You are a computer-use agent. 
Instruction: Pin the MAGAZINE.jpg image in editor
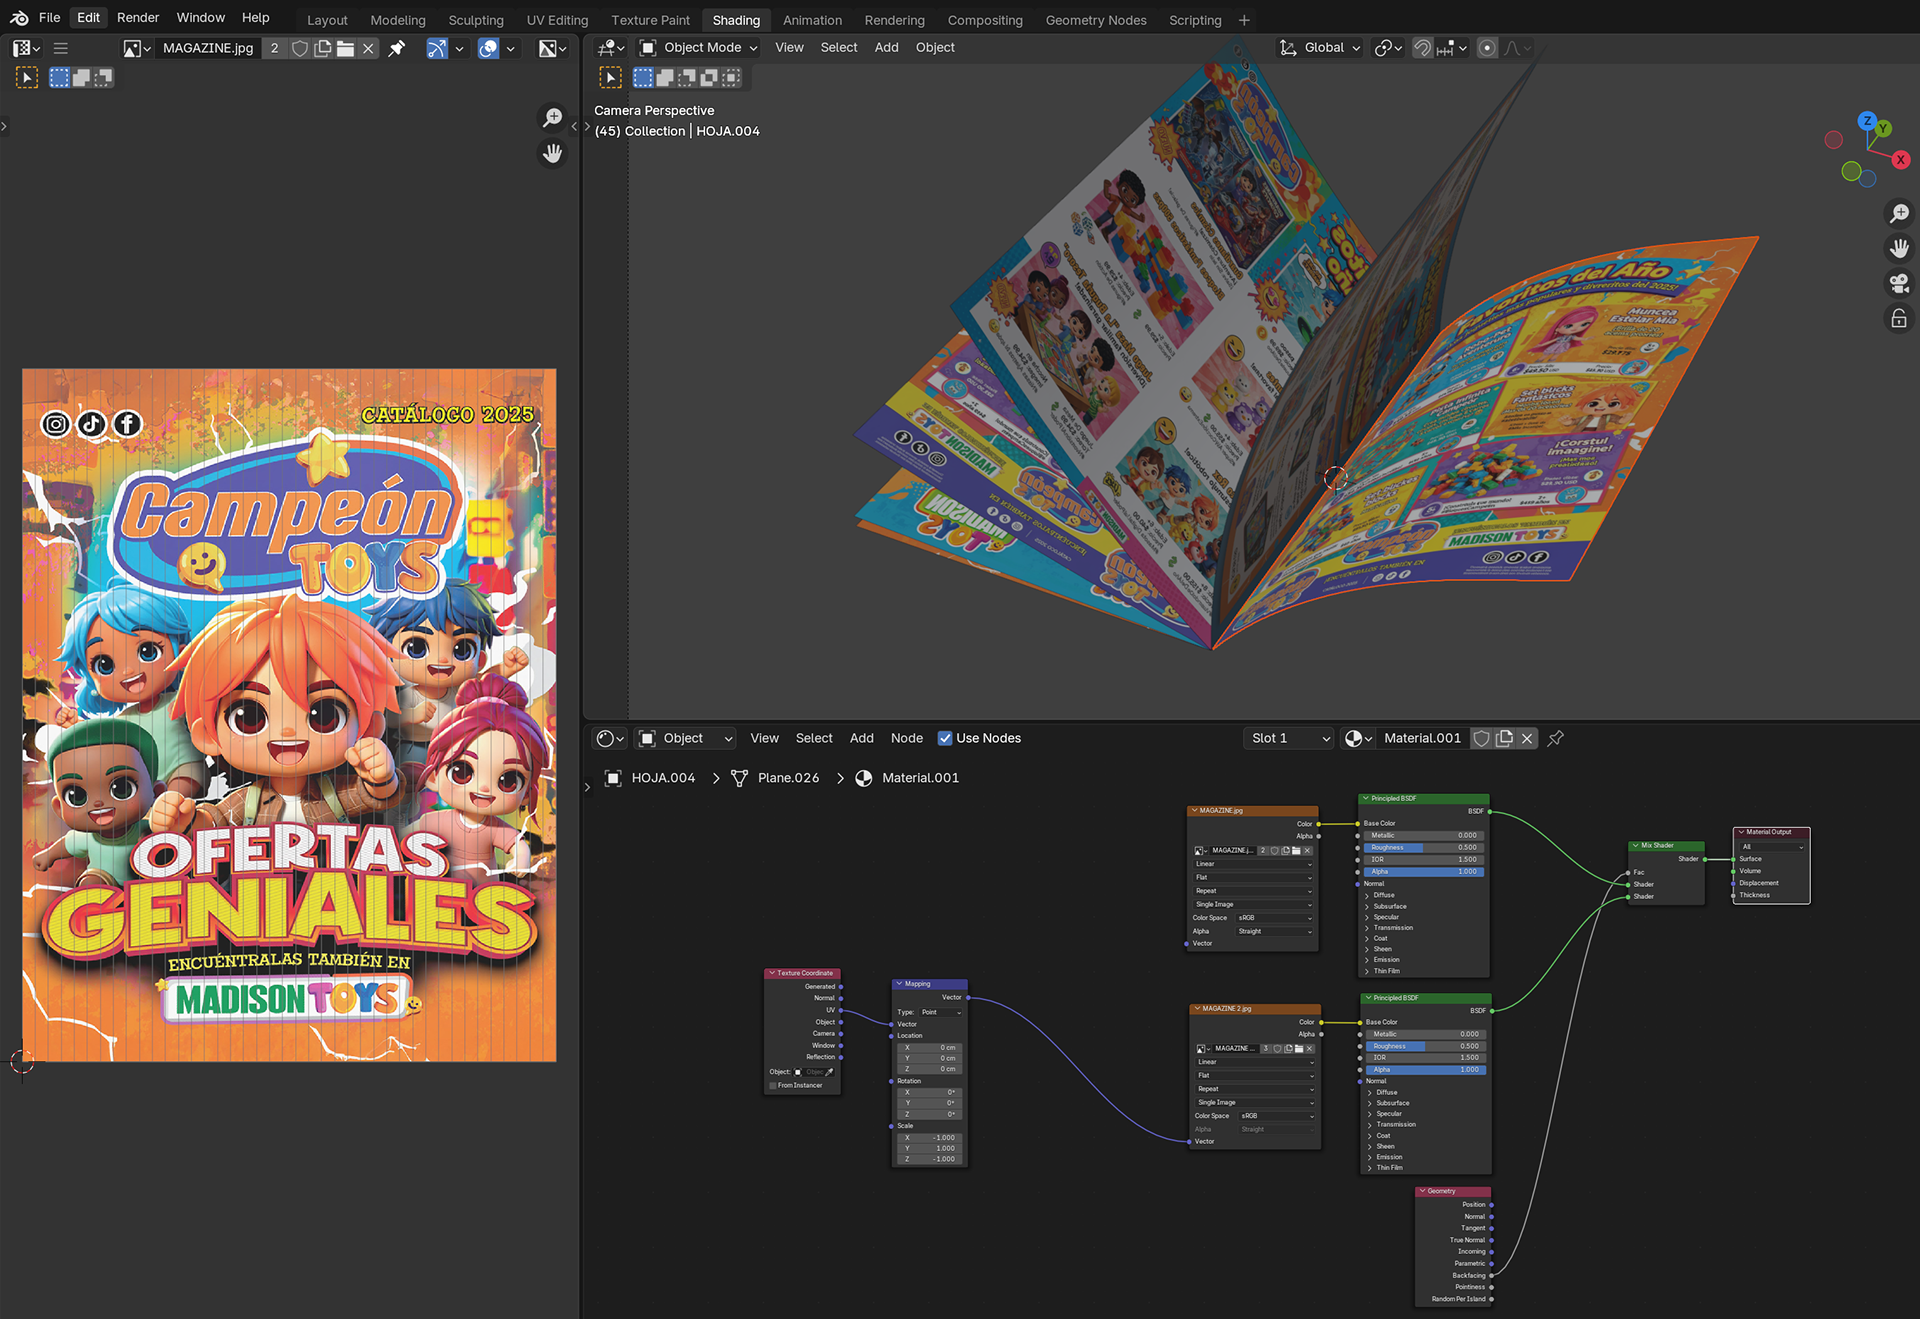397,48
